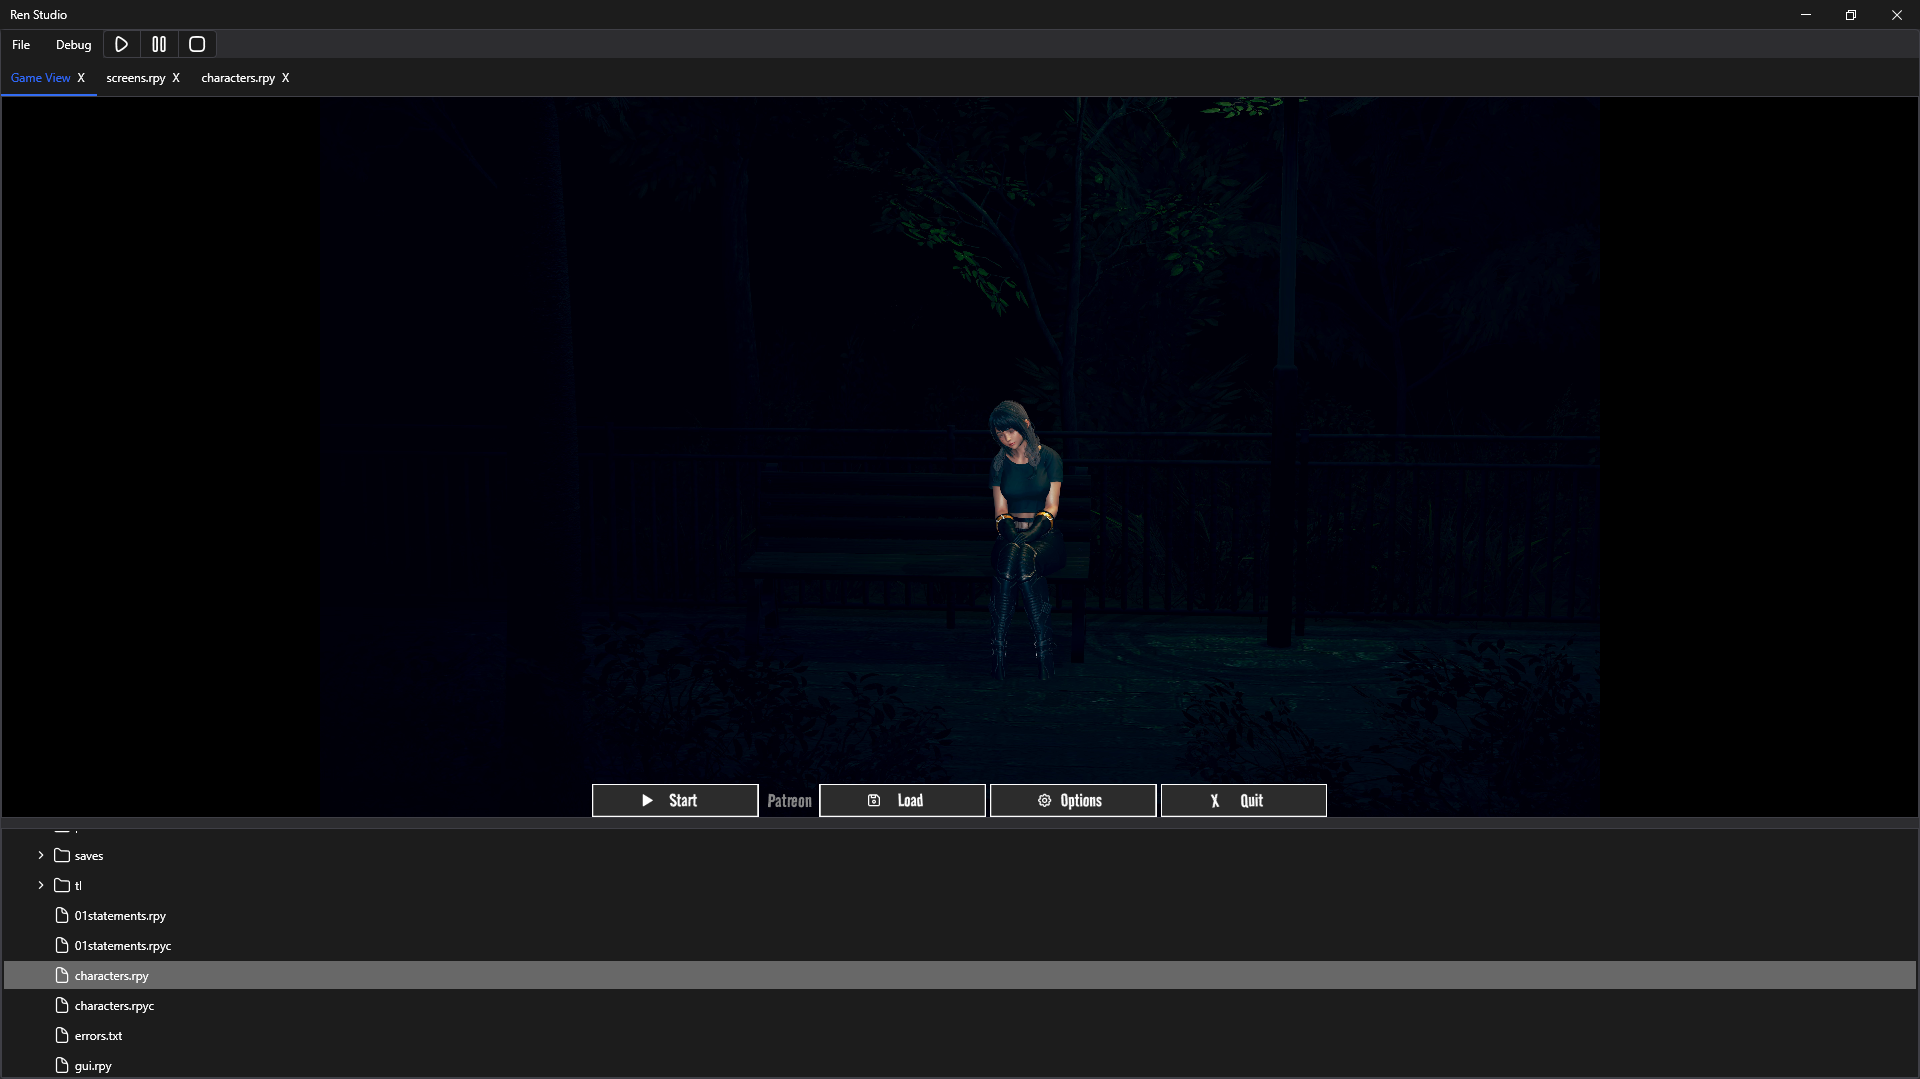
Task: Open the game Options button
Action: pyautogui.click(x=1073, y=800)
